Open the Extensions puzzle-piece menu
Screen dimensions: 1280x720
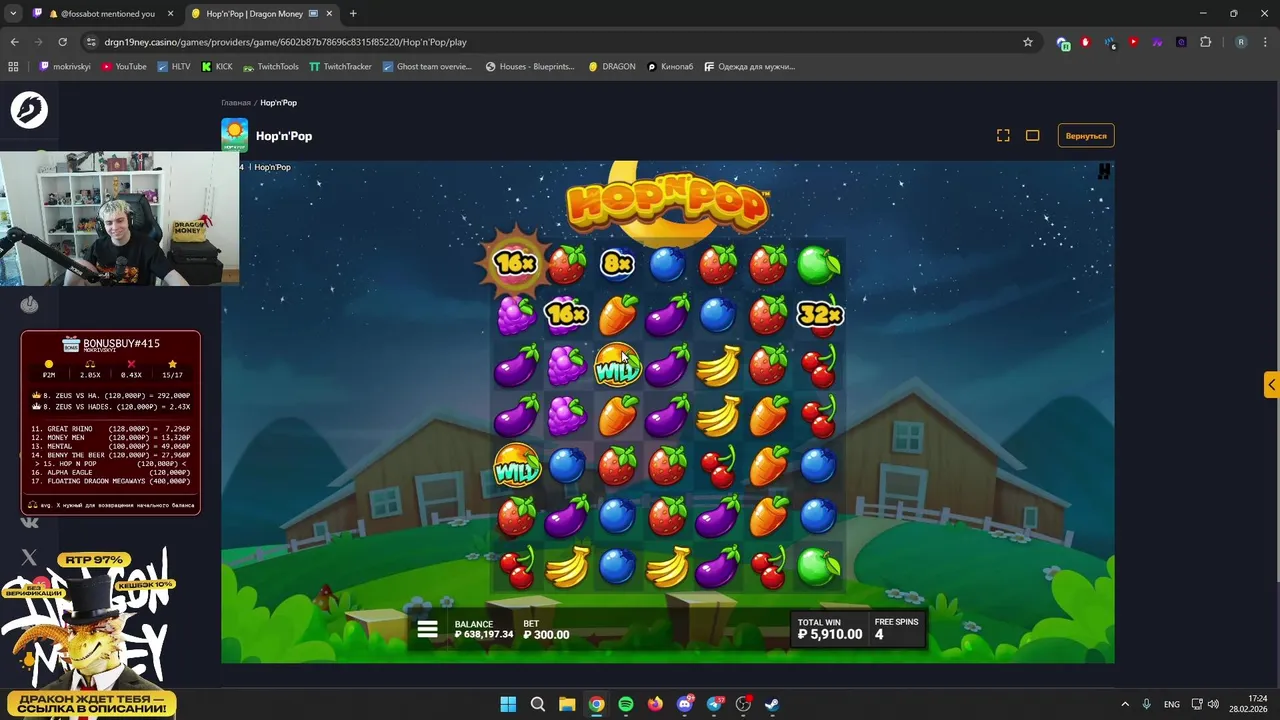1205,42
